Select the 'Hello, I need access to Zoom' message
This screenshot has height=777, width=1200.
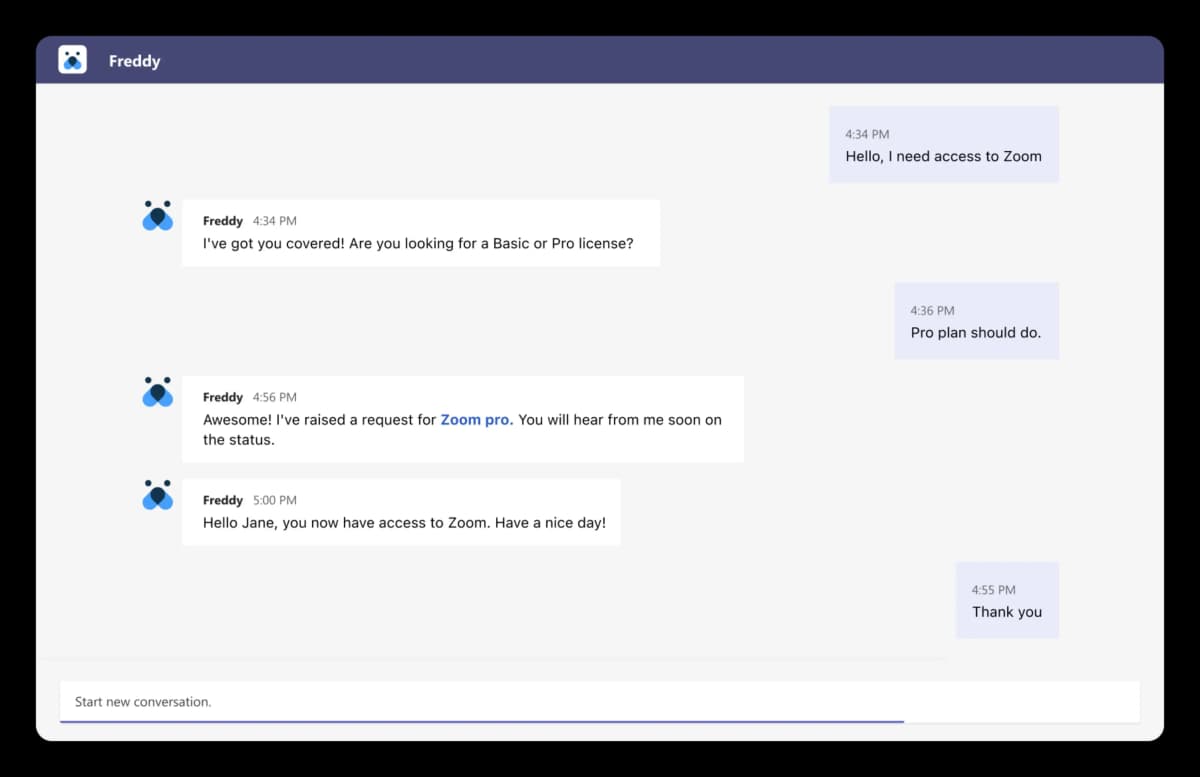click(x=943, y=156)
